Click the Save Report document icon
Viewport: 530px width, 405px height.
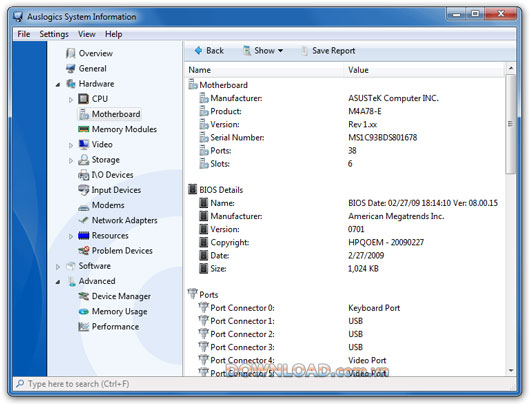(304, 51)
